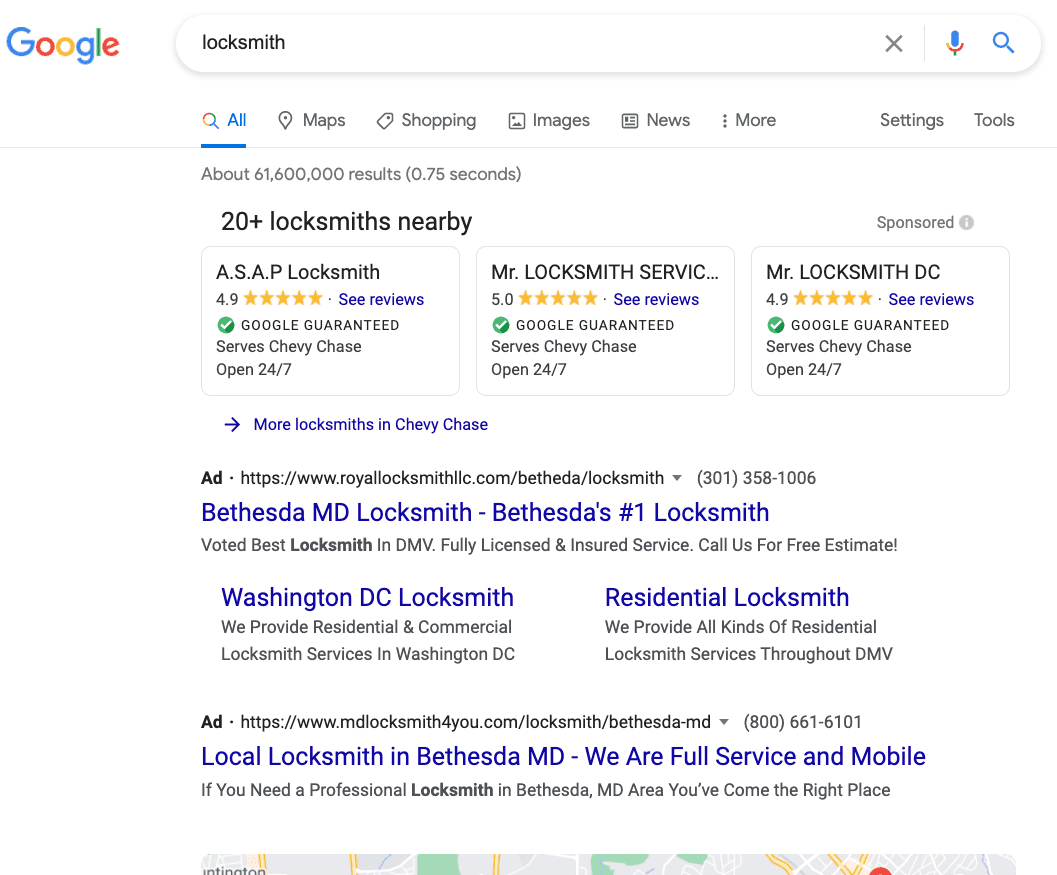Screen dimensions: 1057x875
Task: Submit search with magnifying glass icon
Action: click(x=1003, y=43)
